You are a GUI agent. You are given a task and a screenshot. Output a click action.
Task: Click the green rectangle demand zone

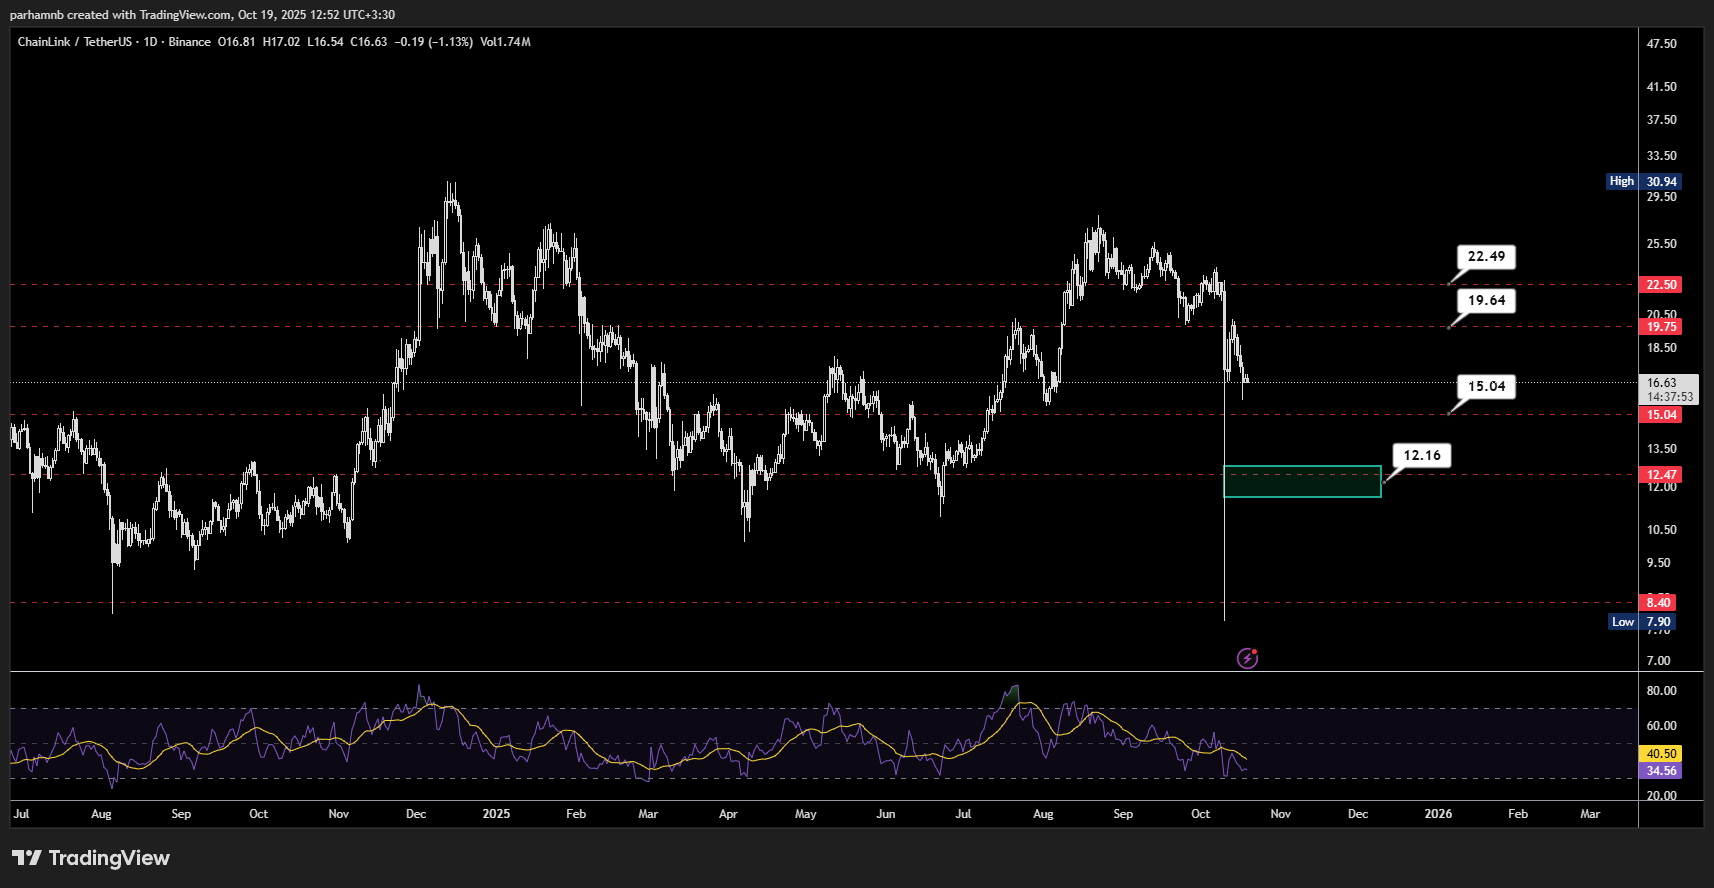tap(1302, 481)
